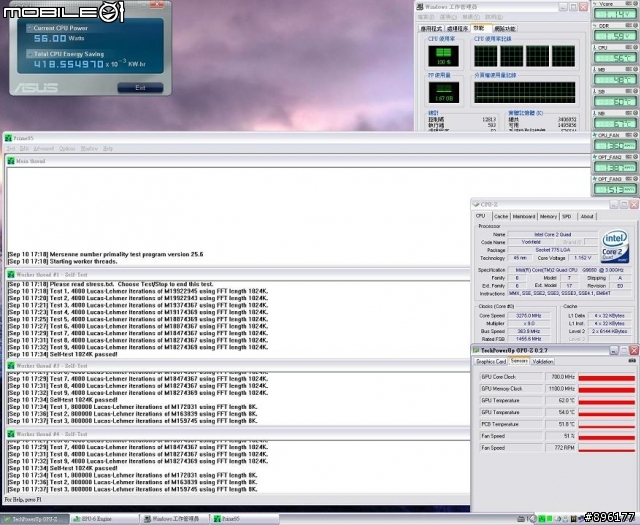640x525 pixels.
Task: Open the GPU-Z Graphics Card tab
Action: click(491, 362)
